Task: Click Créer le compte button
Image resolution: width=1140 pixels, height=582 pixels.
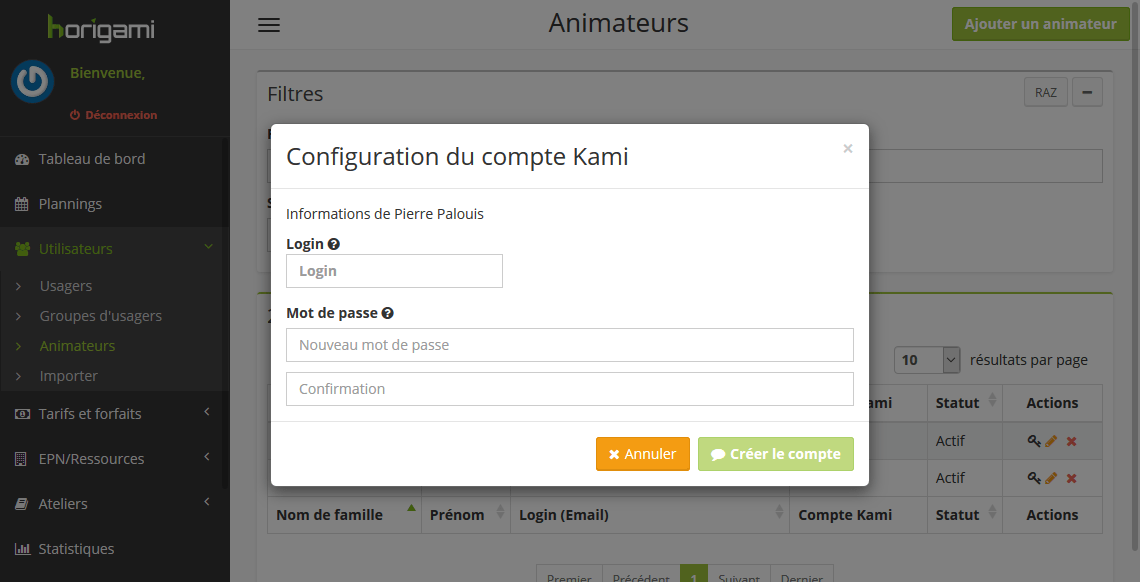Action: pos(776,454)
